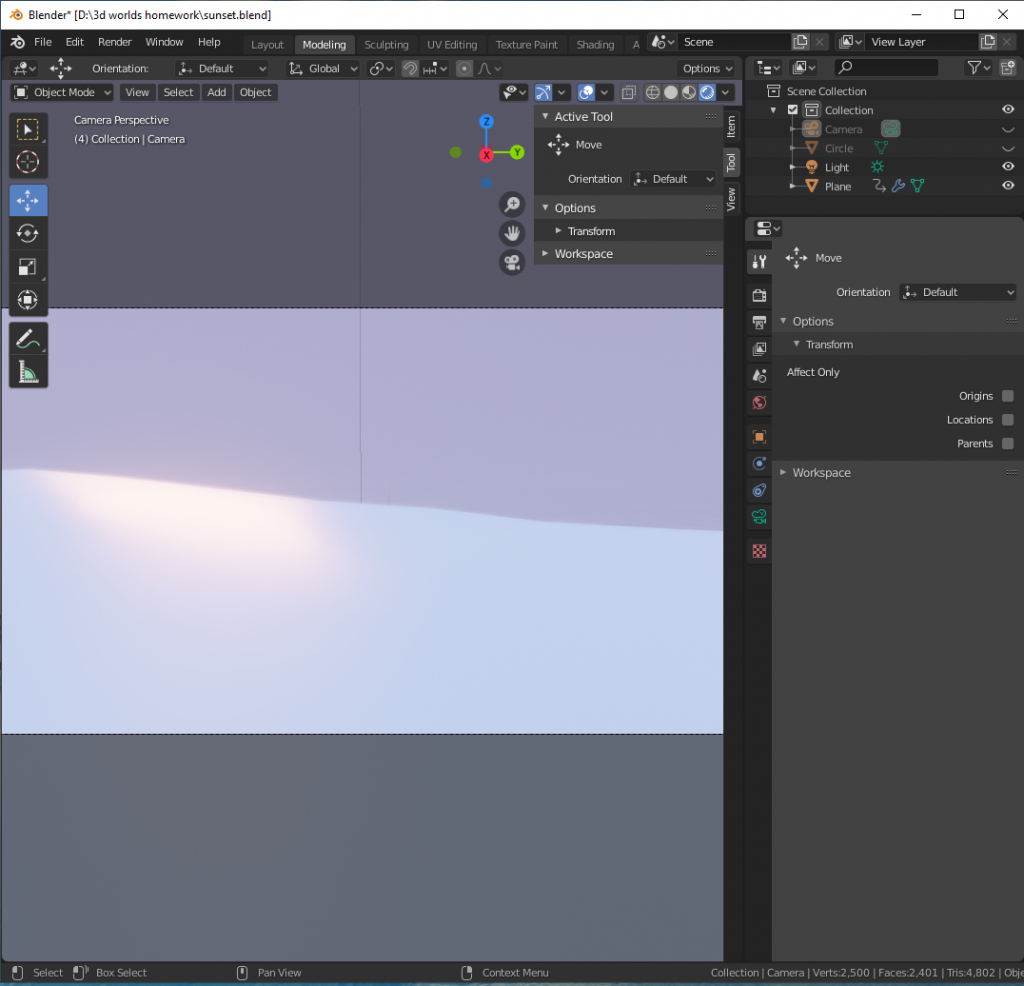
Task: Switch to the Sculpting workspace tab
Action: tap(386, 45)
